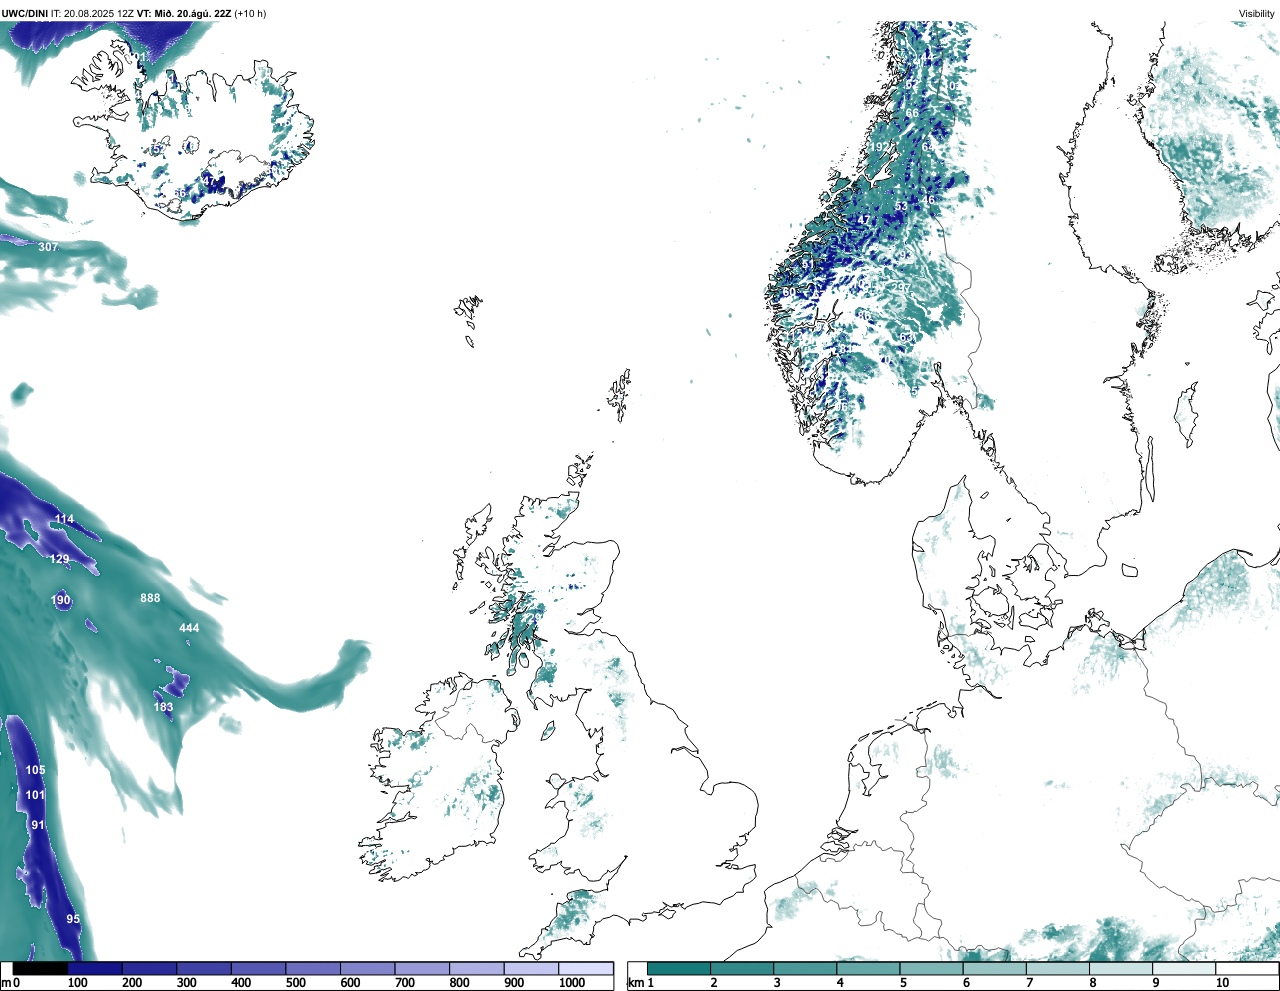The image size is (1280, 991).
Task: Select the 400–500 m legend color block
Action: (258, 969)
